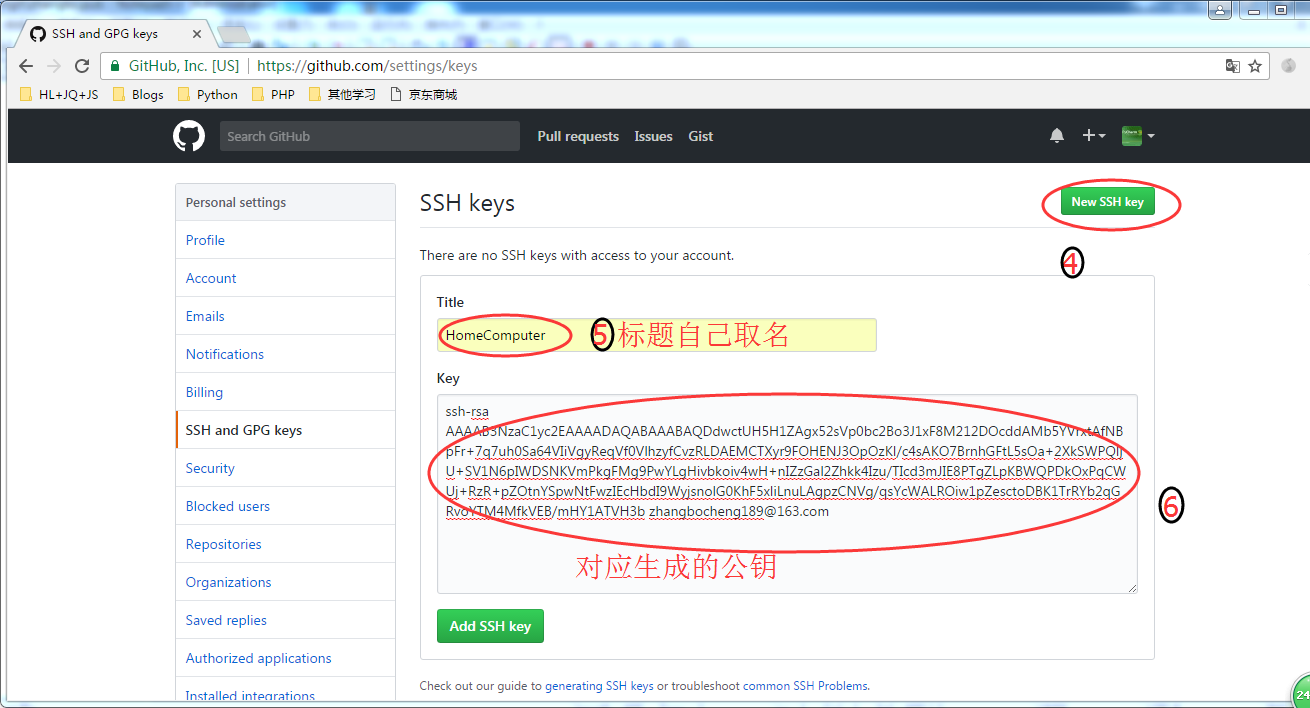This screenshot has height=708, width=1310.
Task: Open the plus create-new dropdown
Action: pyautogui.click(x=1094, y=136)
